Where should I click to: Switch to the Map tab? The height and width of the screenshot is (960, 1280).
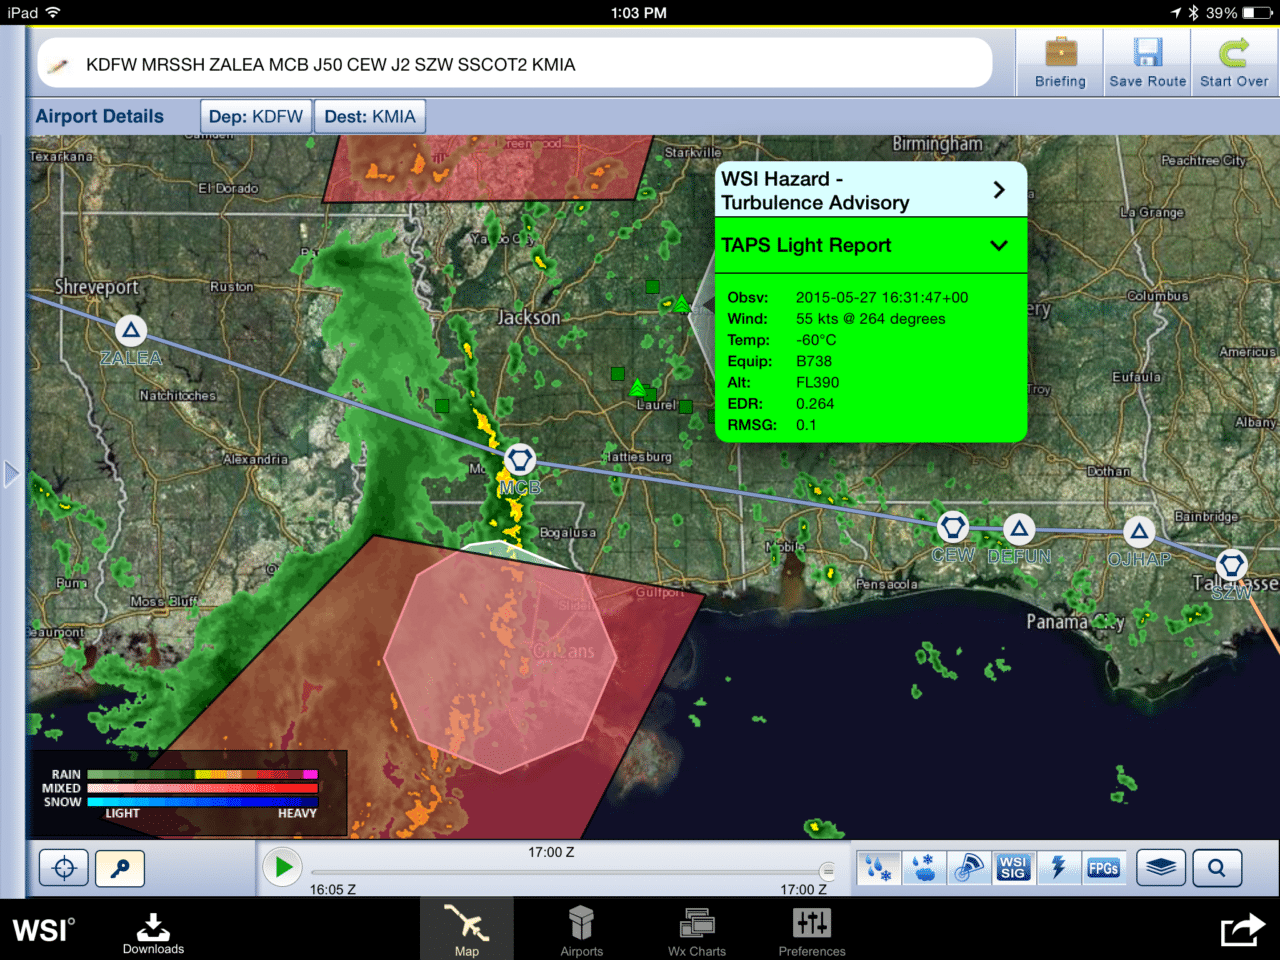coord(466,930)
